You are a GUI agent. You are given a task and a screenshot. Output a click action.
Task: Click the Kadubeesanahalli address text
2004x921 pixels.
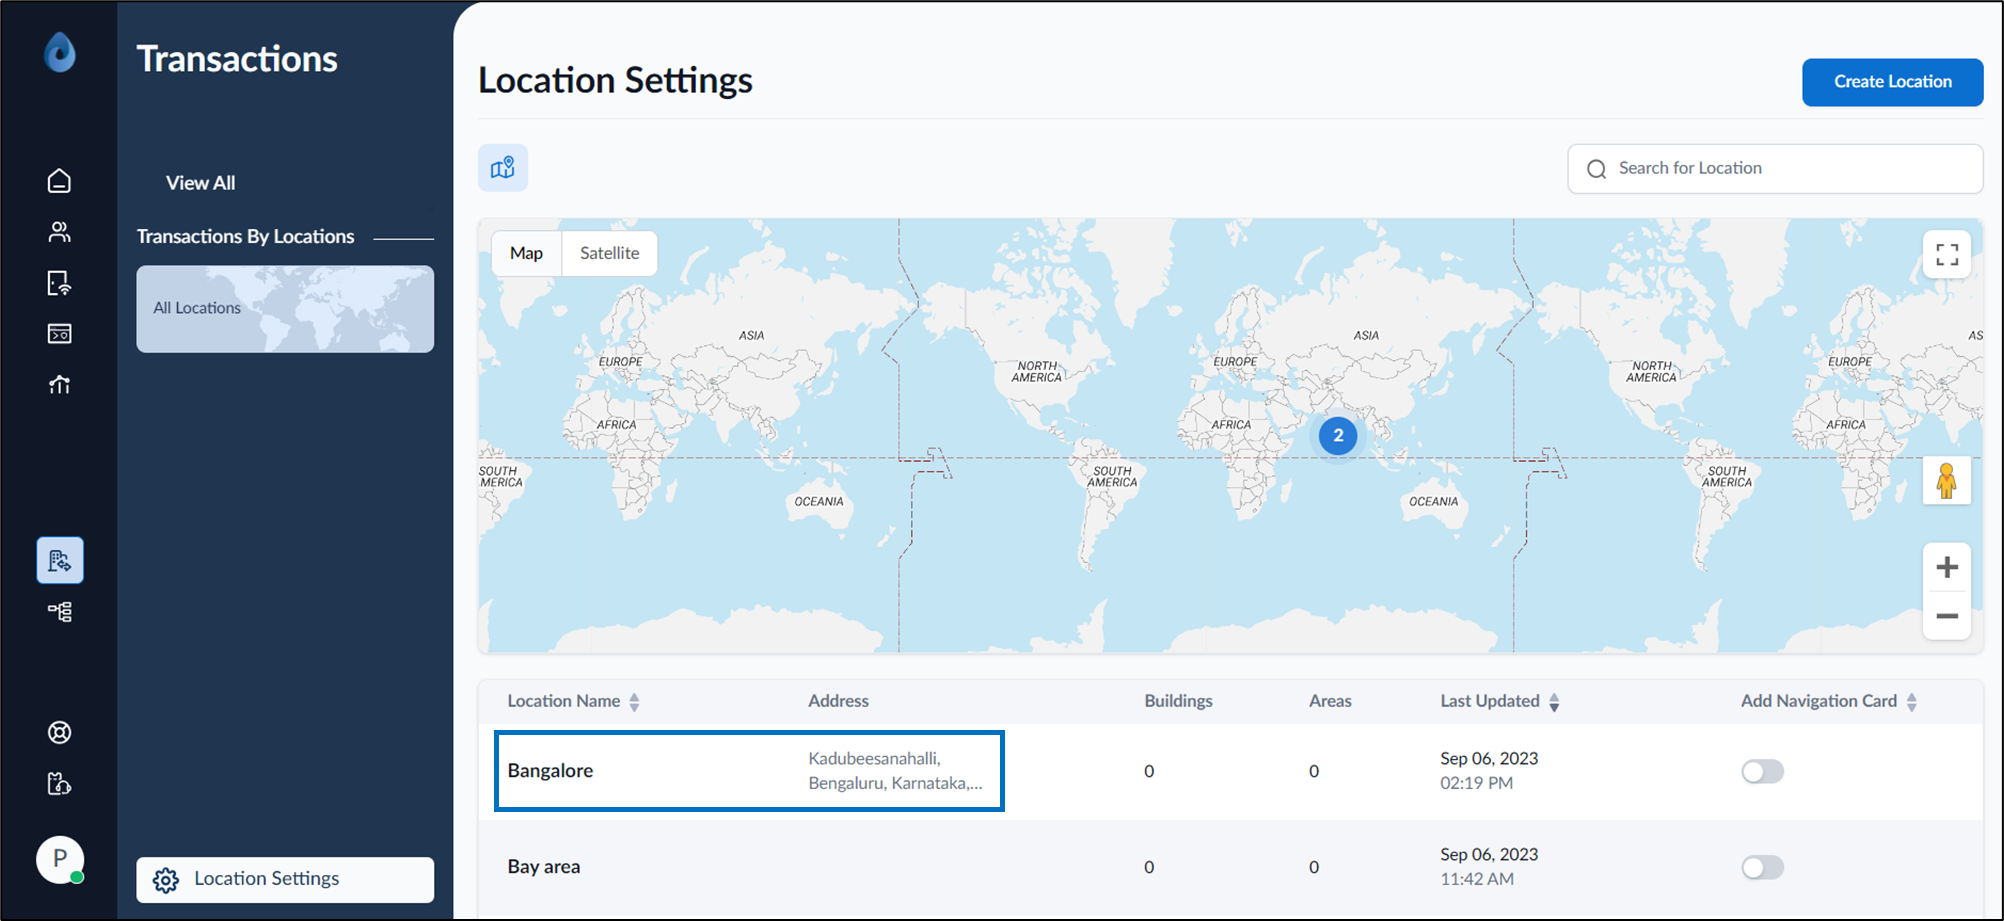coord(895,771)
